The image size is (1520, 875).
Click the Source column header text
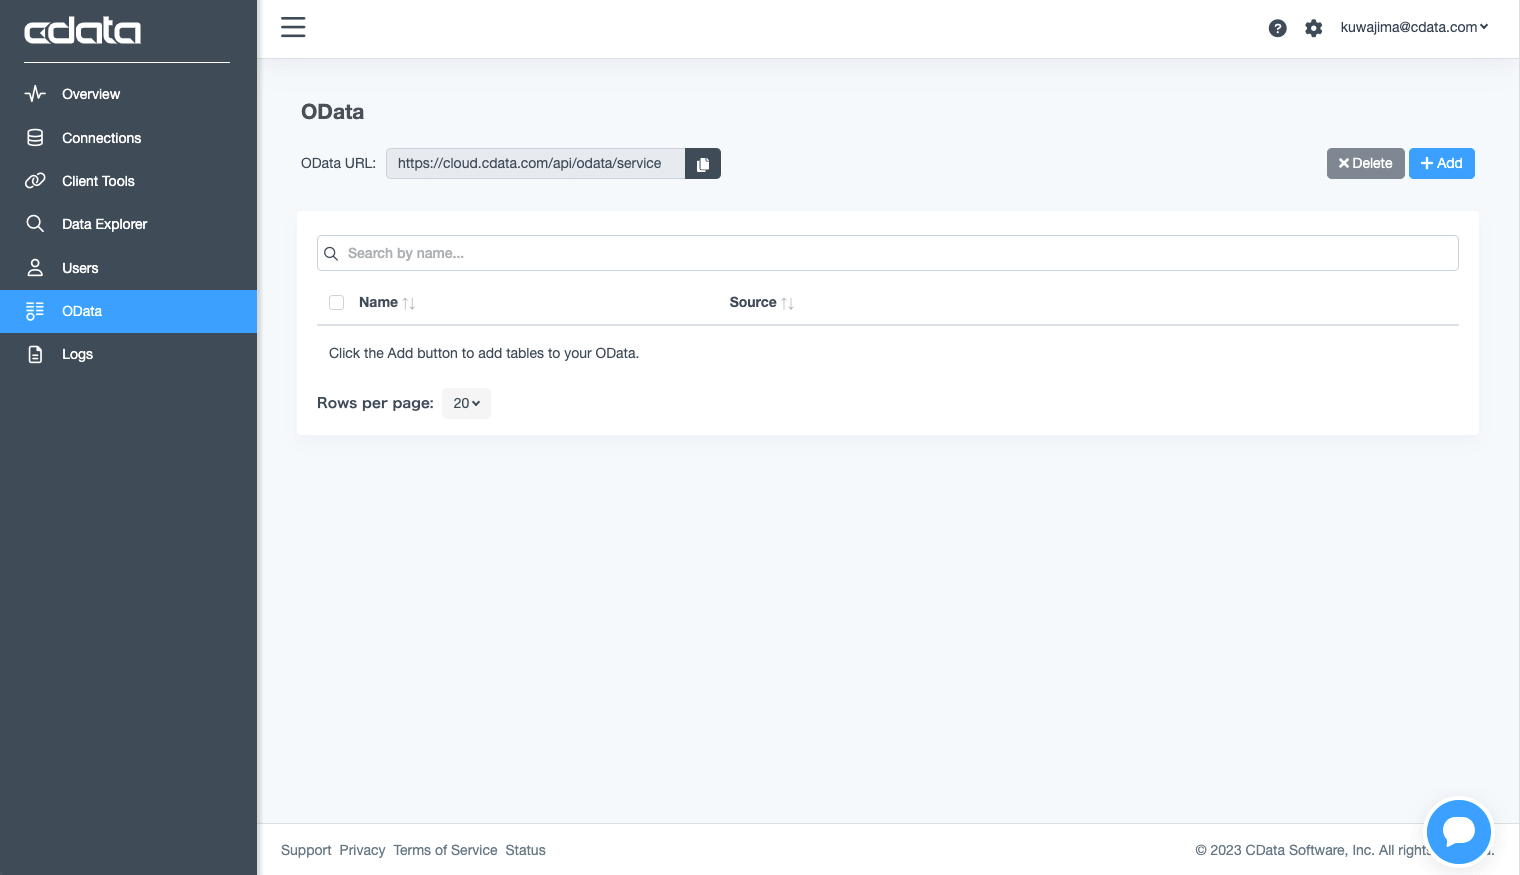753,302
